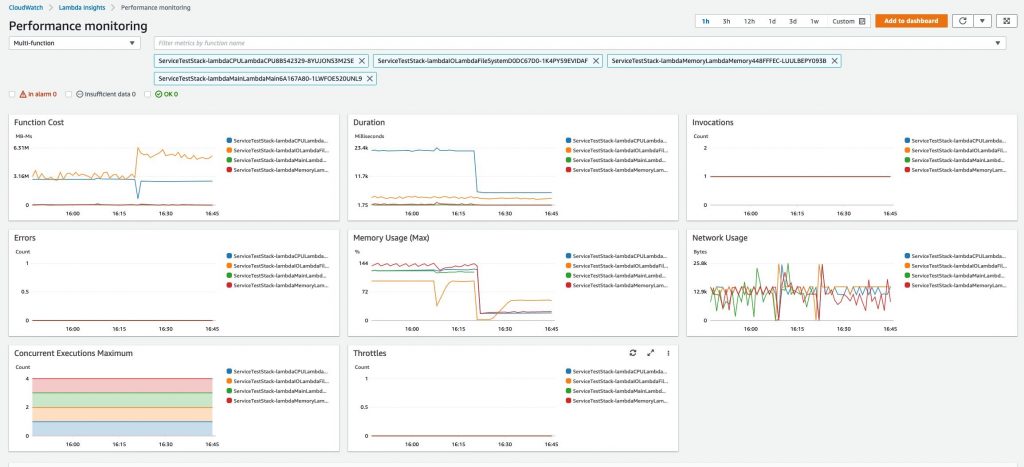Image resolution: width=1024 pixels, height=467 pixels.
Task: Toggle the Insufficient data filter checkbox
Action: 69,94
